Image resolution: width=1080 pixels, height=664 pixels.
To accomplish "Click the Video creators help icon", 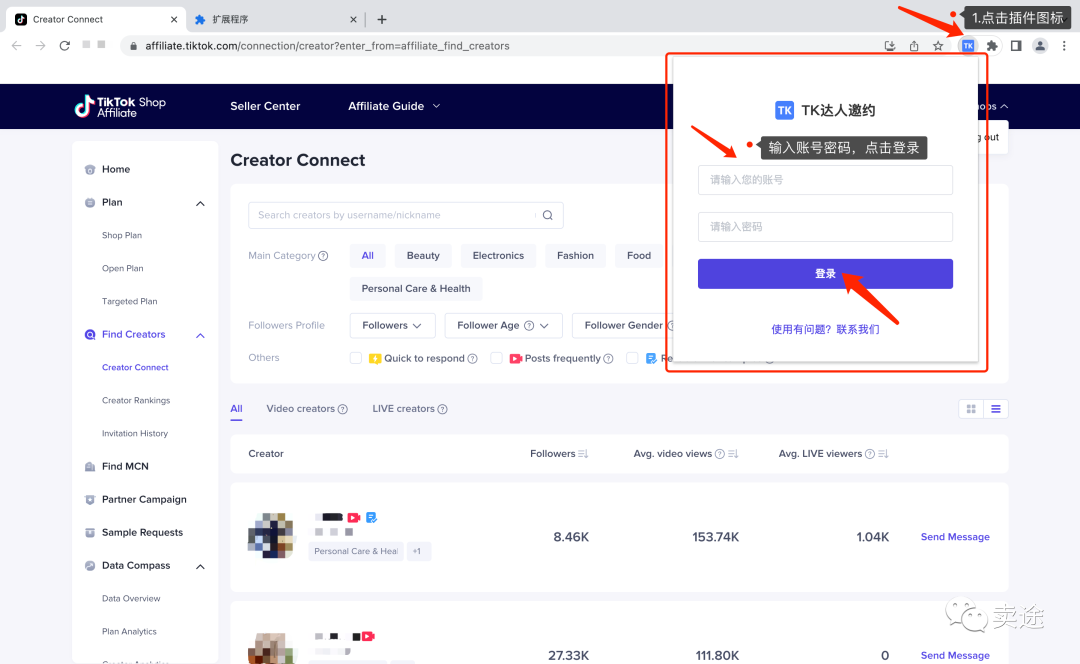I will point(342,409).
